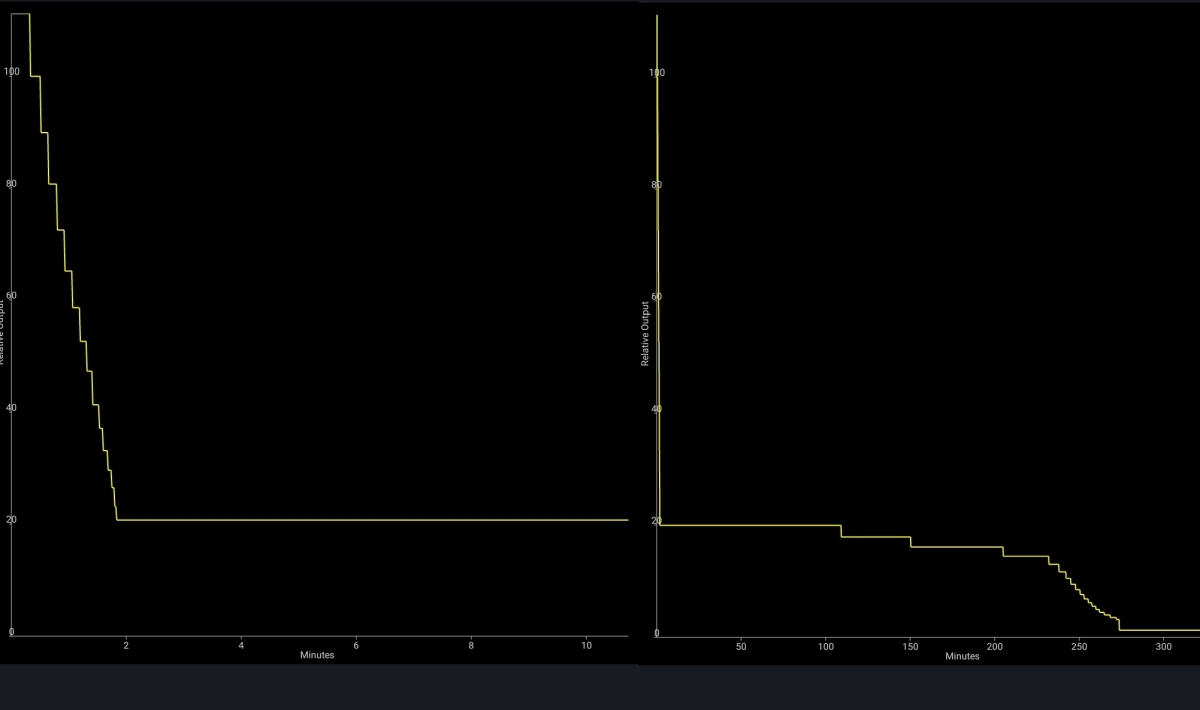Image resolution: width=1200 pixels, height=710 pixels.
Task: Click the 300 minutes label on the right chart
Action: pyautogui.click(x=1164, y=647)
